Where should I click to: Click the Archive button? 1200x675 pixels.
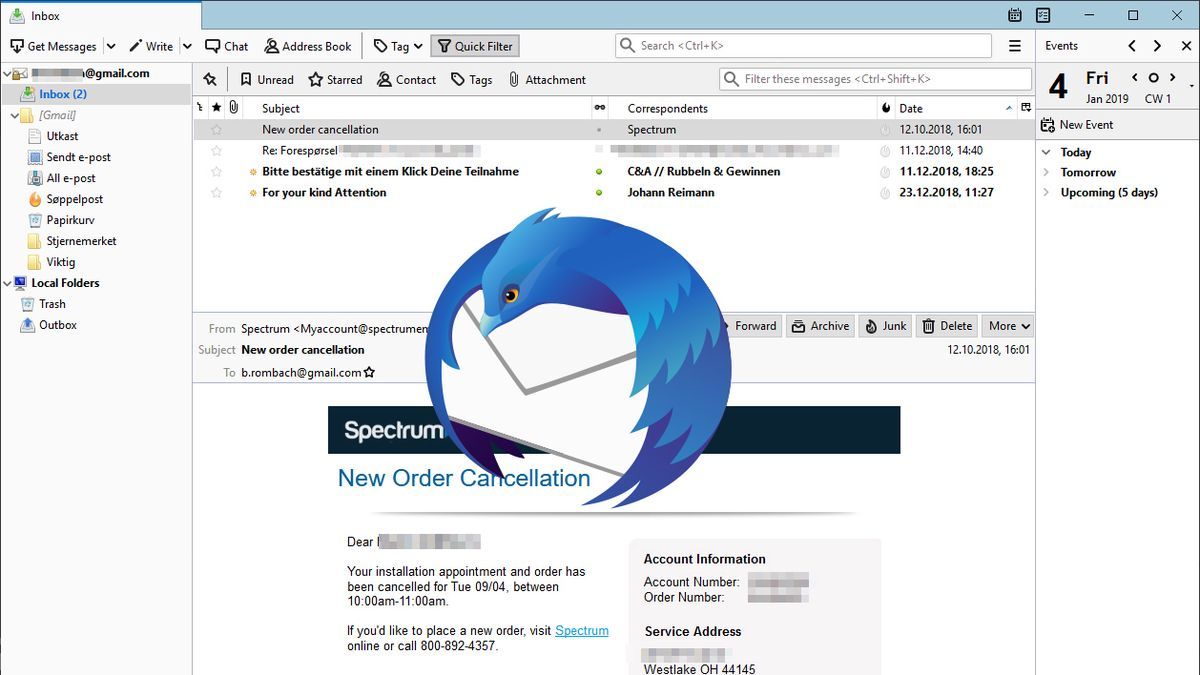pos(821,326)
